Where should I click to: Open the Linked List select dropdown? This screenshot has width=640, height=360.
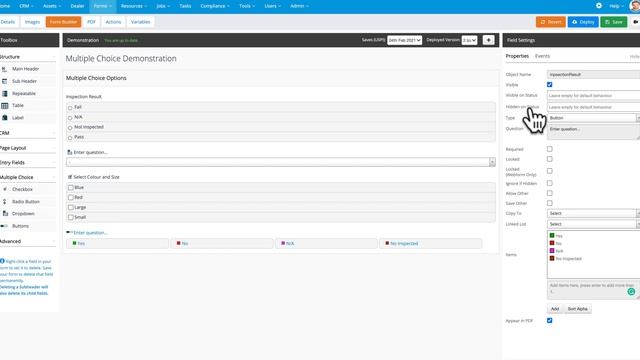(x=593, y=224)
